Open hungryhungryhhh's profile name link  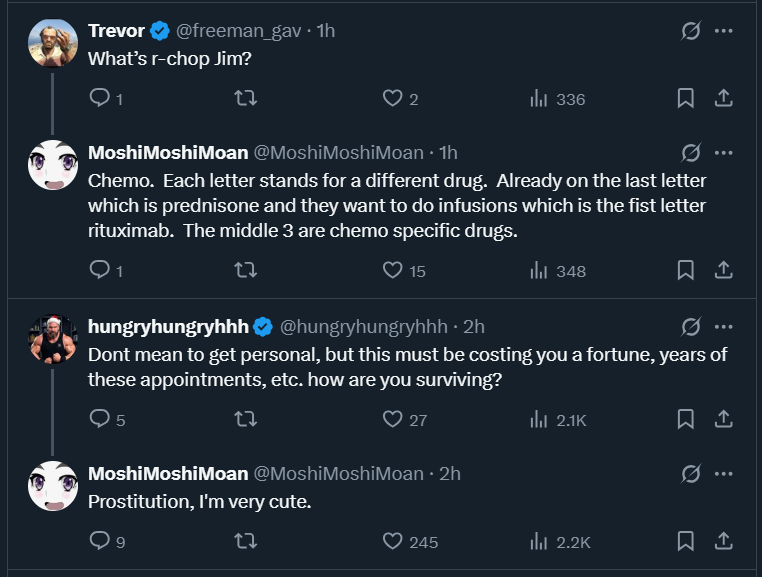pos(169,327)
